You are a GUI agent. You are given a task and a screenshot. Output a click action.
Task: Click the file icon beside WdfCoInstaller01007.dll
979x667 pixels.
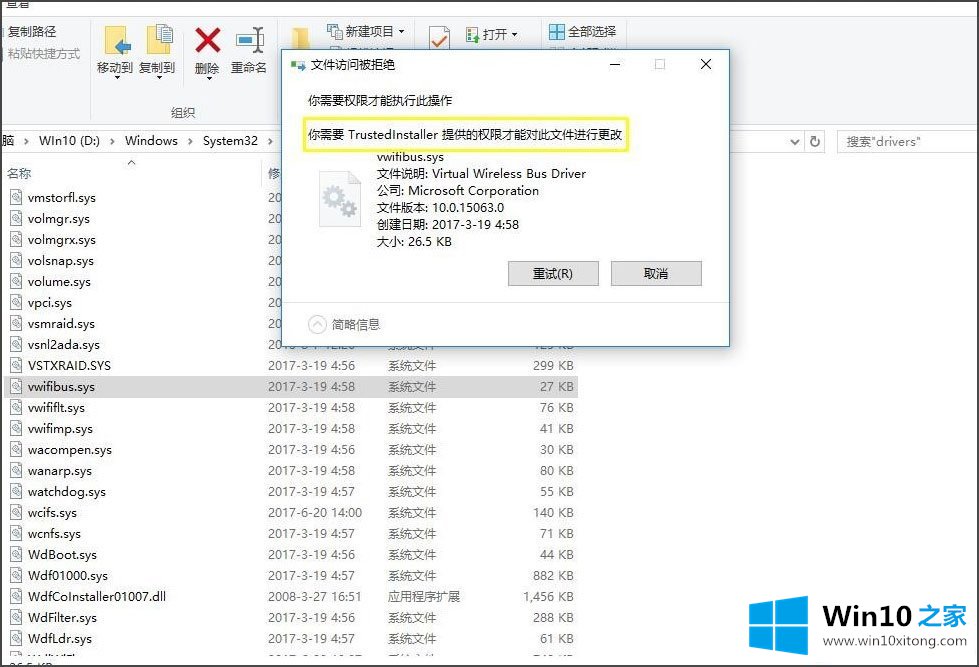16,596
